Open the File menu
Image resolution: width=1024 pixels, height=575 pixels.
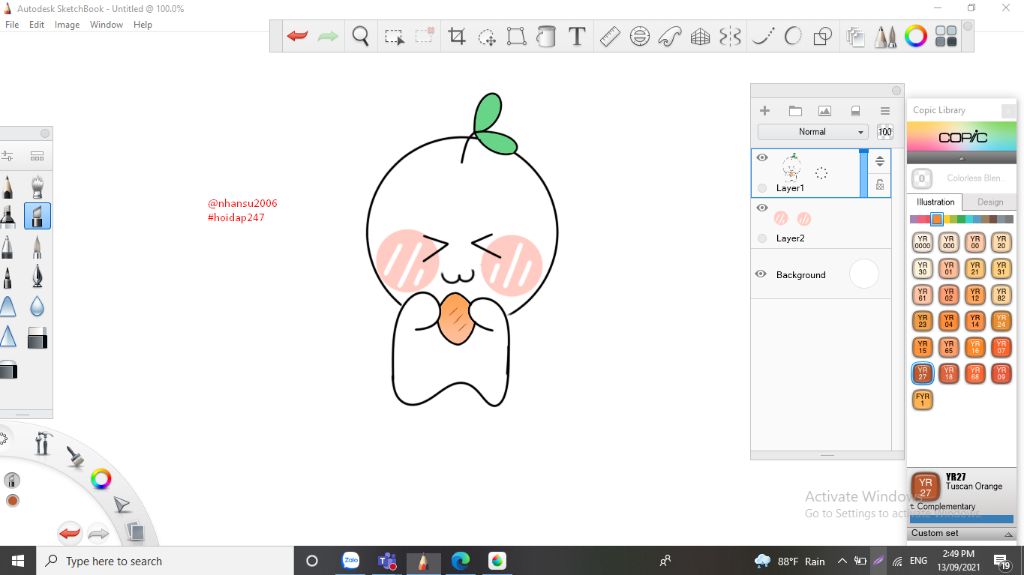tap(12, 25)
